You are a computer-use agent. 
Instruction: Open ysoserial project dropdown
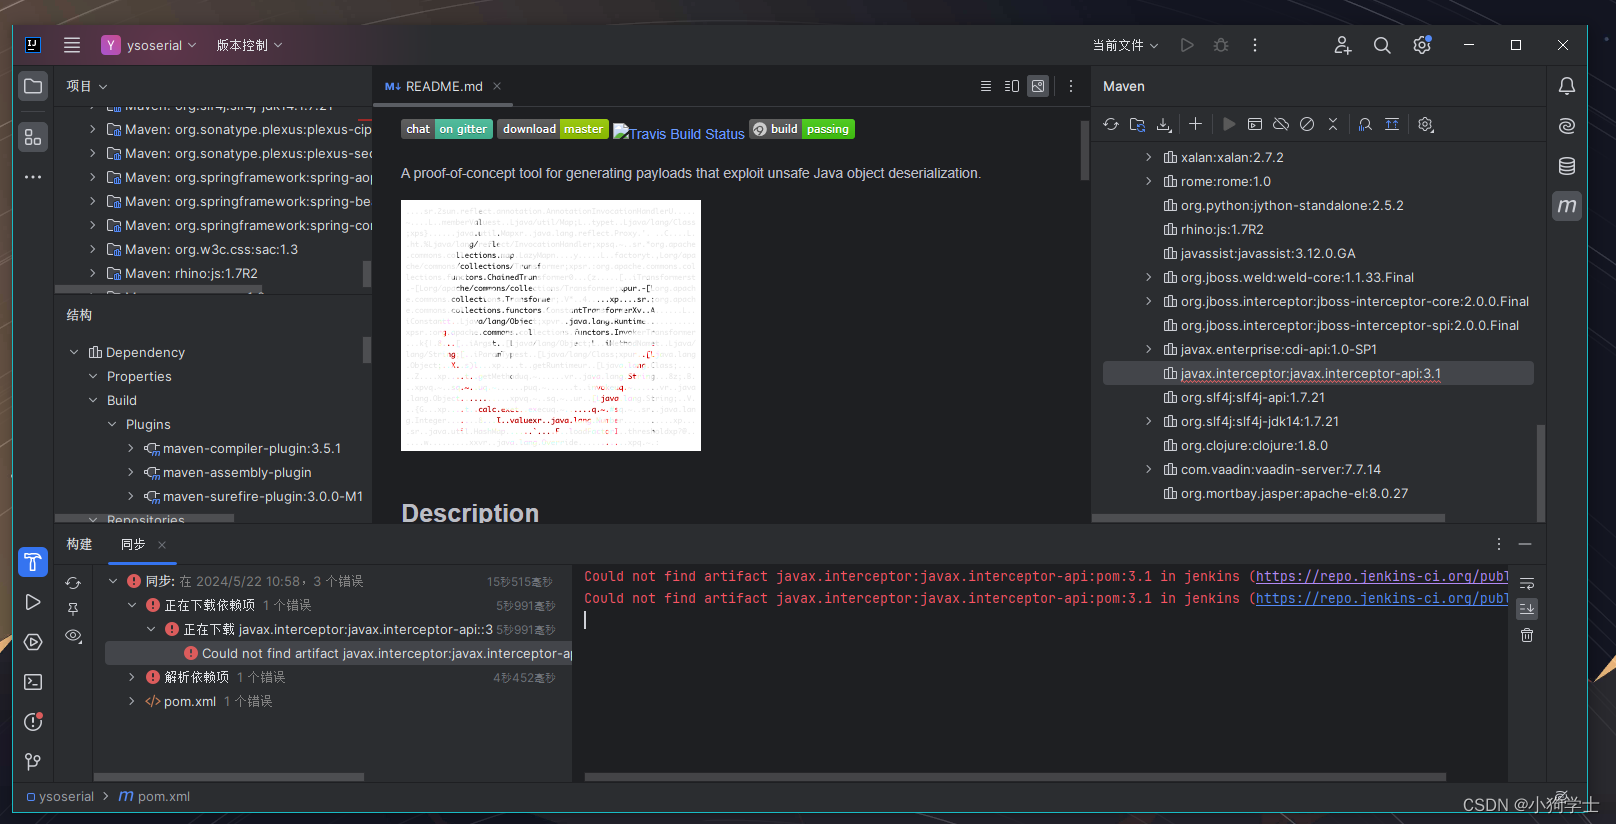tap(149, 45)
